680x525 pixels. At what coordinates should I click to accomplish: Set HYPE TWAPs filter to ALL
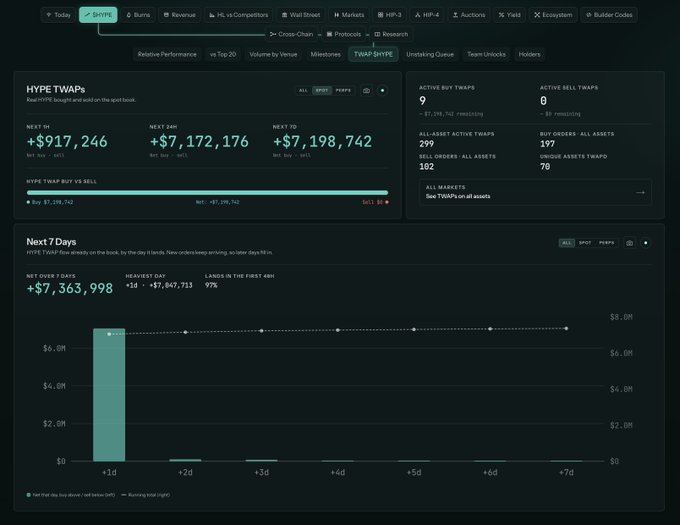coord(303,91)
